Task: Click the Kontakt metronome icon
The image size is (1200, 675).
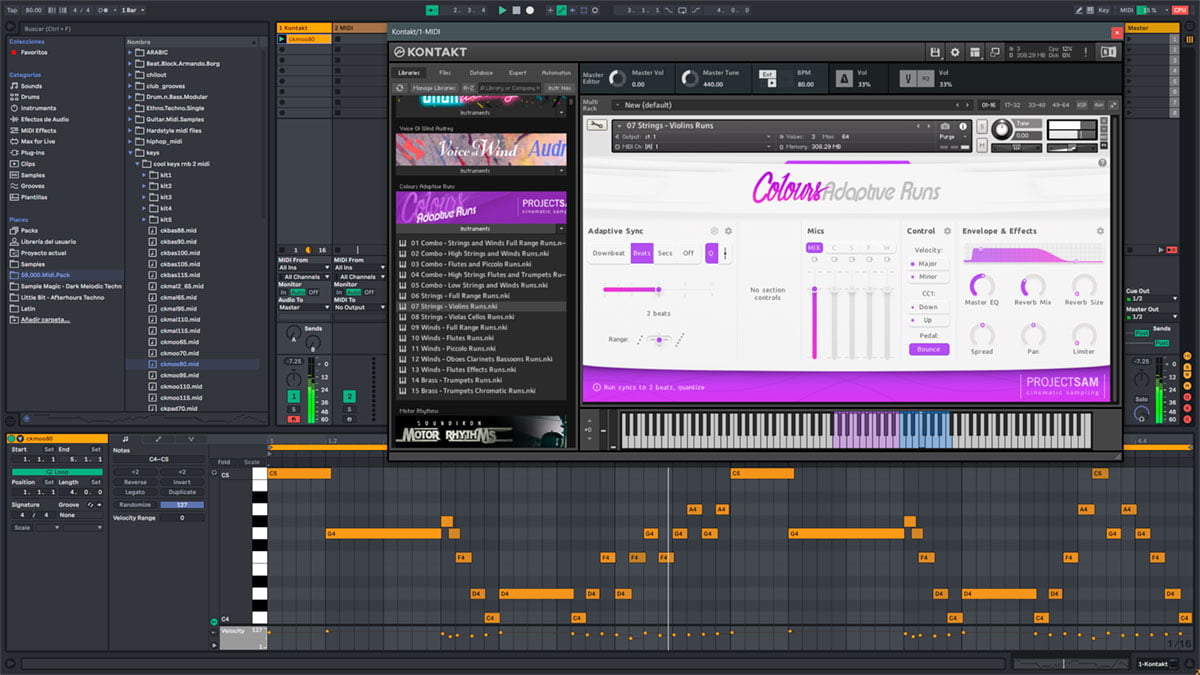Action: coord(845,78)
